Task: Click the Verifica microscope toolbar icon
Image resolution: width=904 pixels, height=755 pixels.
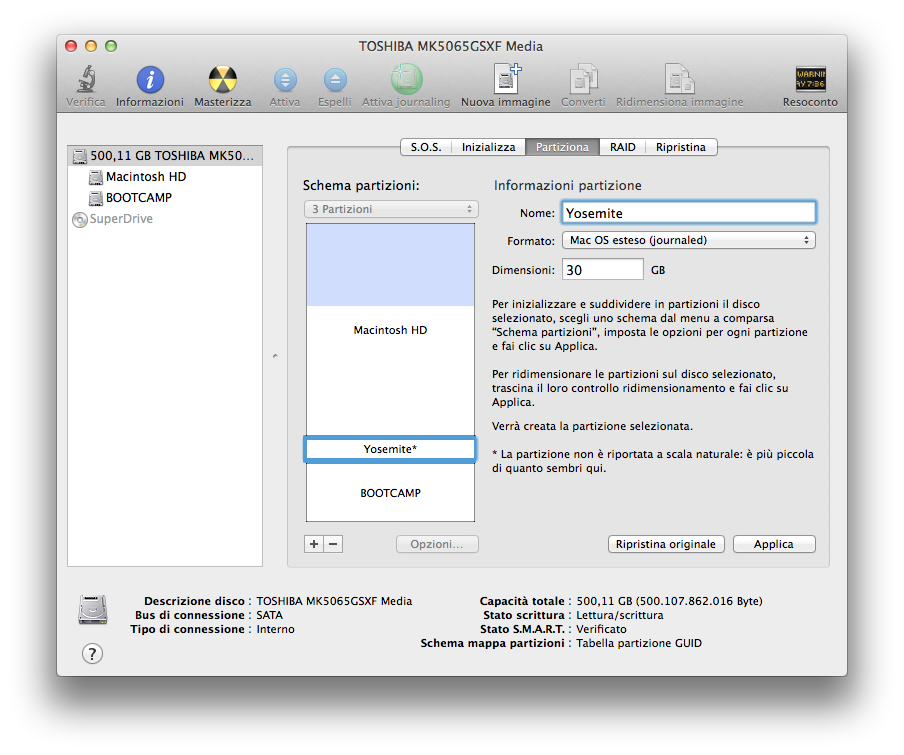Action: [86, 79]
